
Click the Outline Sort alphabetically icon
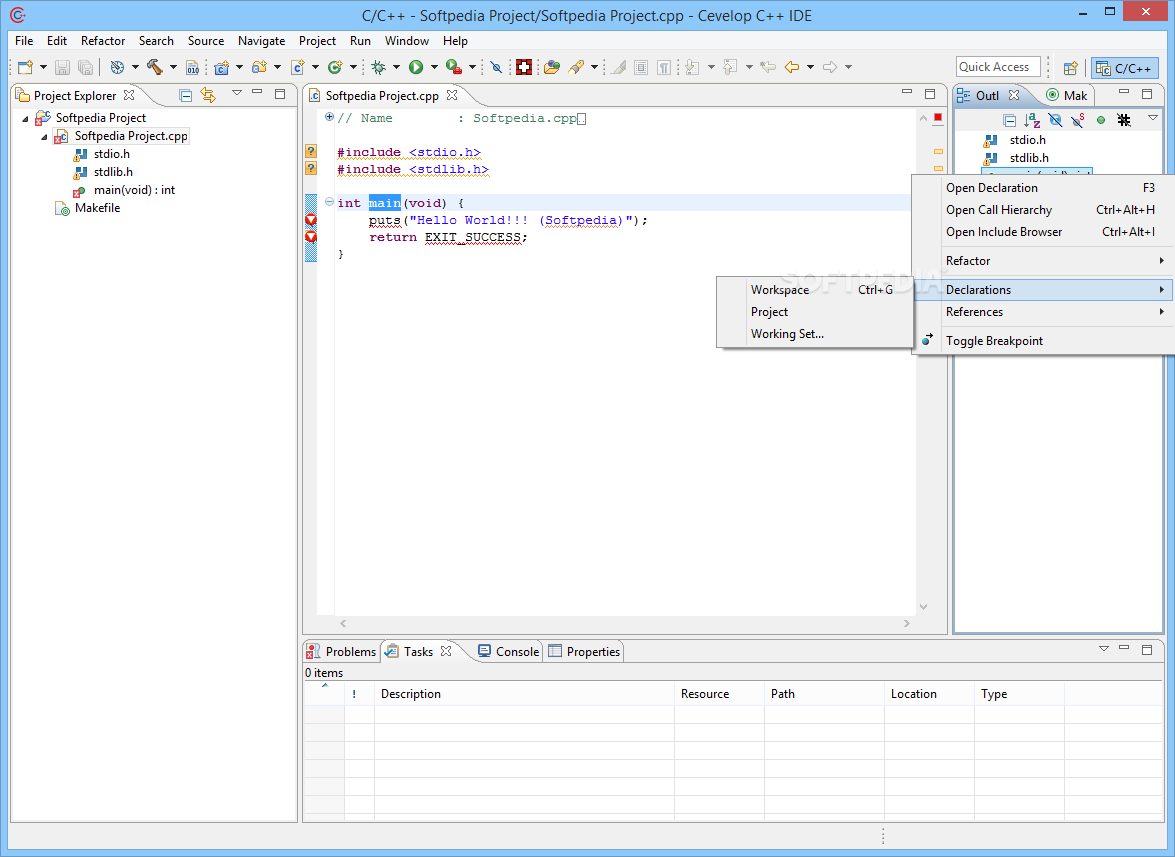[1032, 120]
